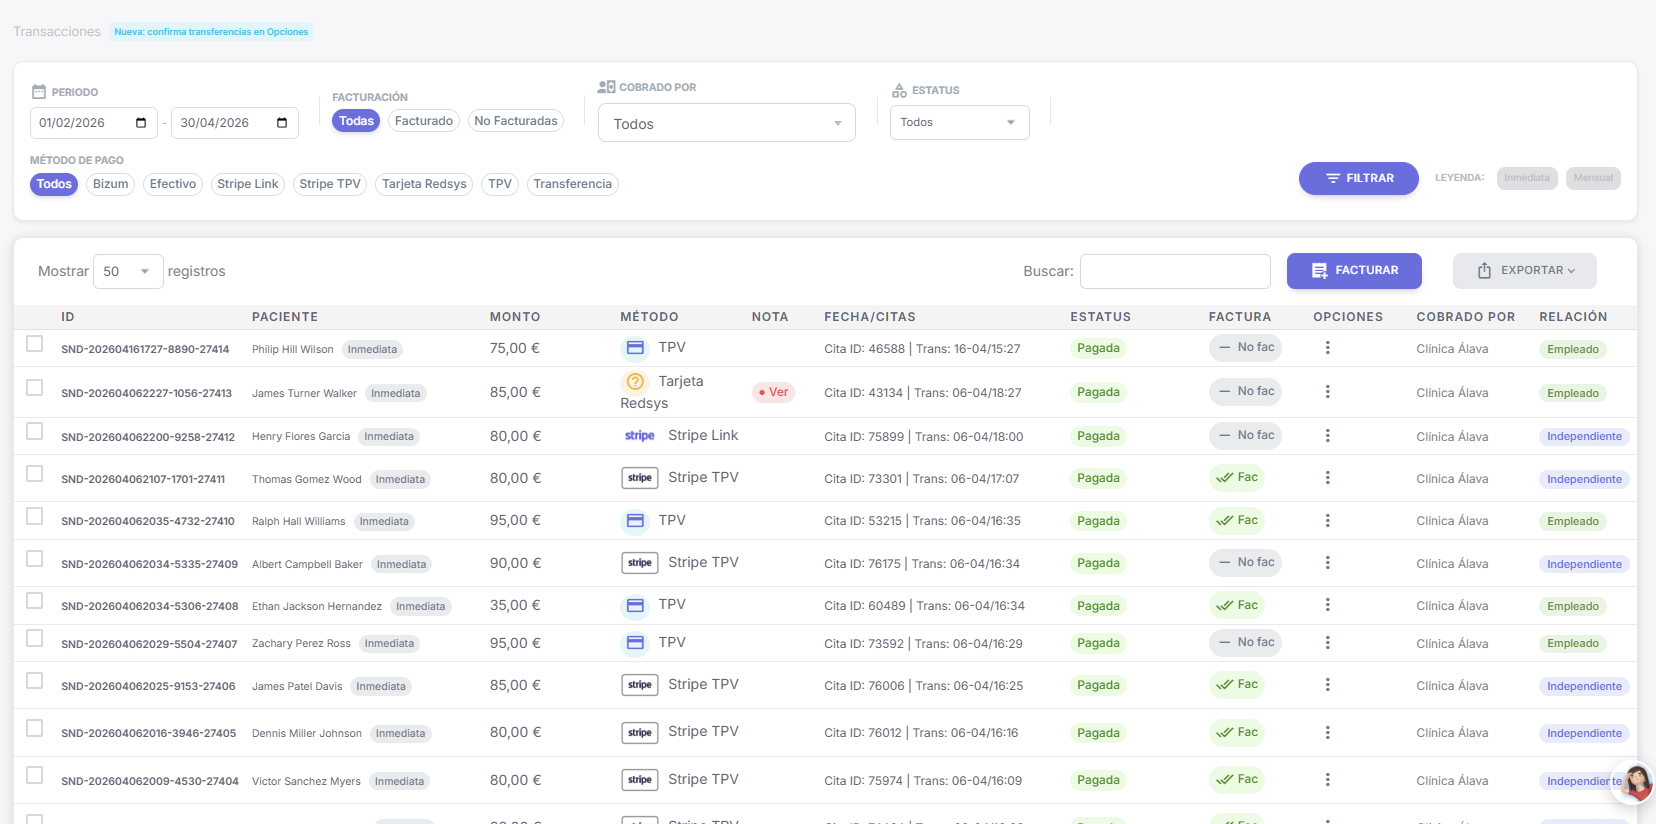Viewport: 1656px width, 824px height.
Task: Click Ver note for James Turner Walker
Action: [x=773, y=392]
